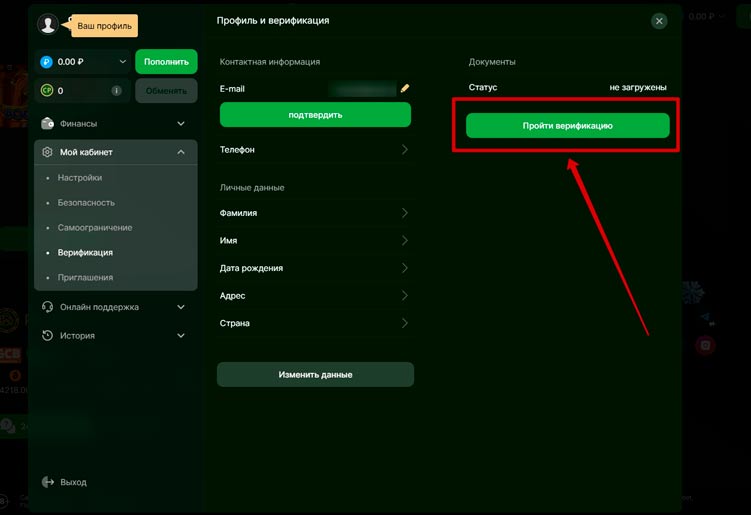Open the Фамилия row chevron
This screenshot has height=515, width=751.
405,213
